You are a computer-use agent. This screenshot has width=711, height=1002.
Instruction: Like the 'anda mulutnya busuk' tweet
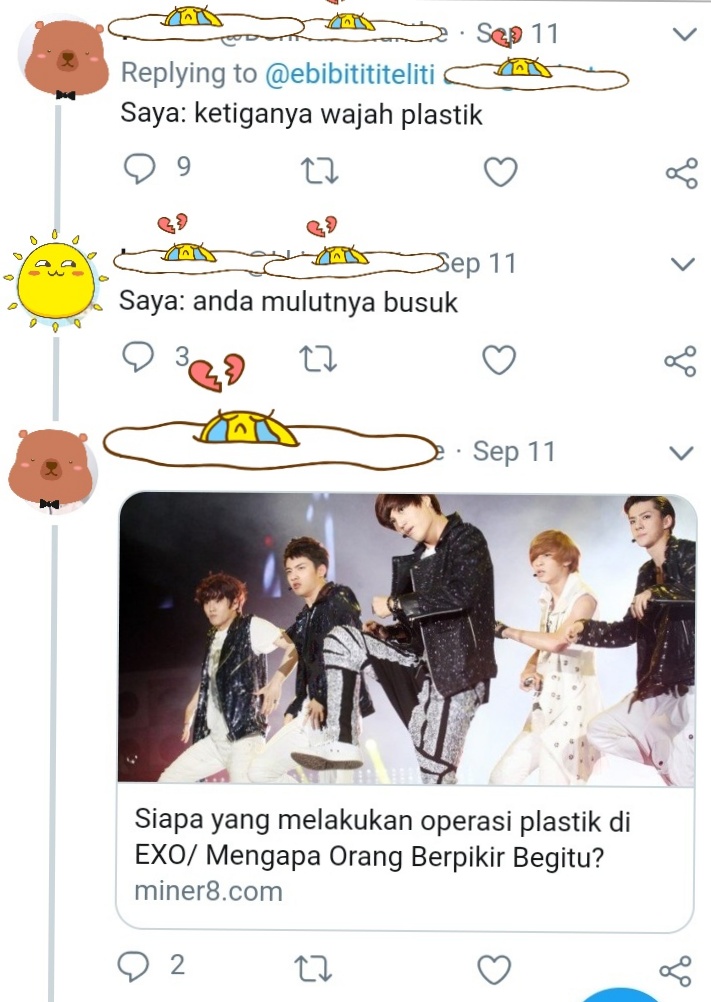500,359
